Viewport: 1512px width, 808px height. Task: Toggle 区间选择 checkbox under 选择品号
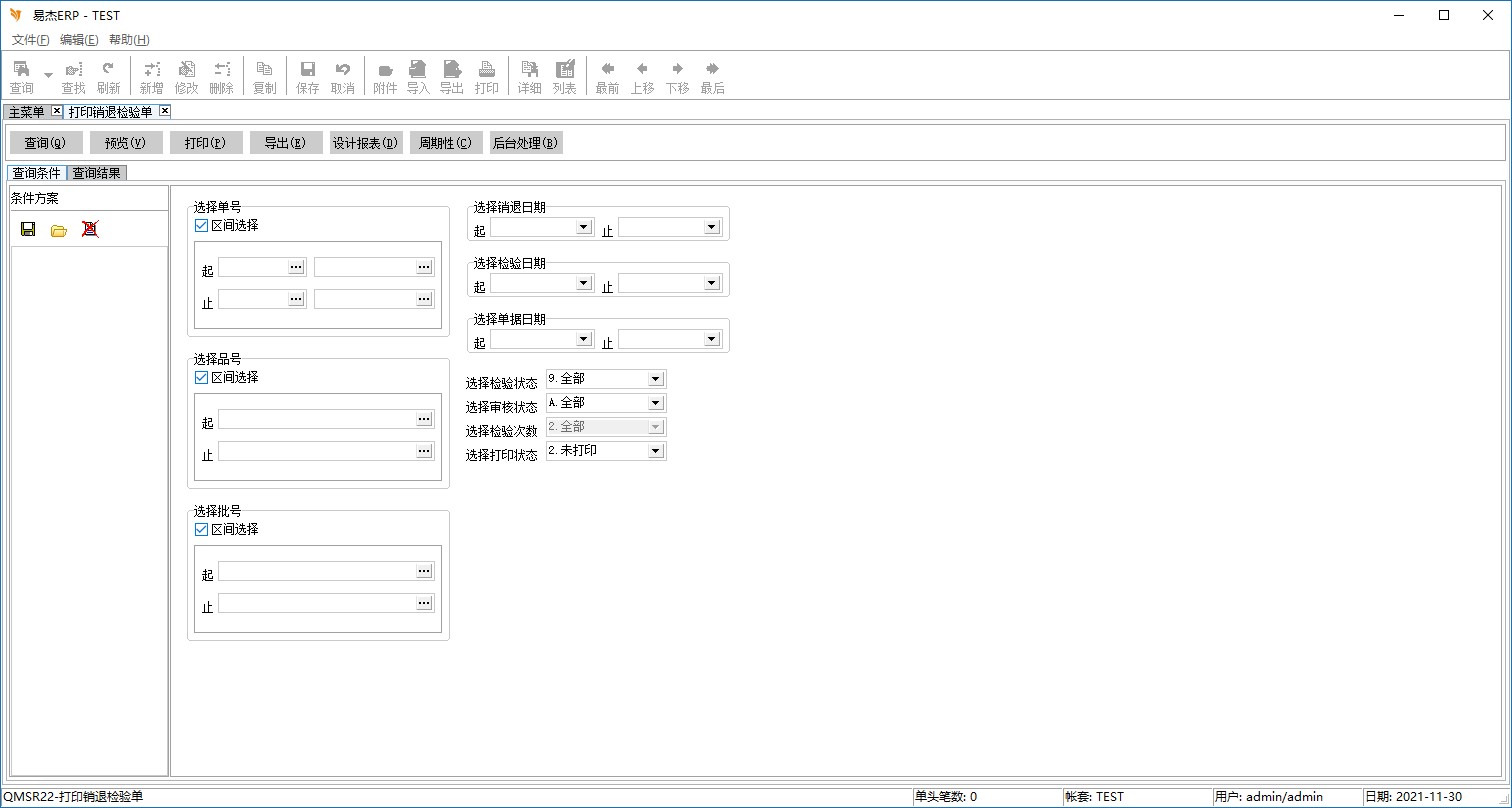click(202, 378)
